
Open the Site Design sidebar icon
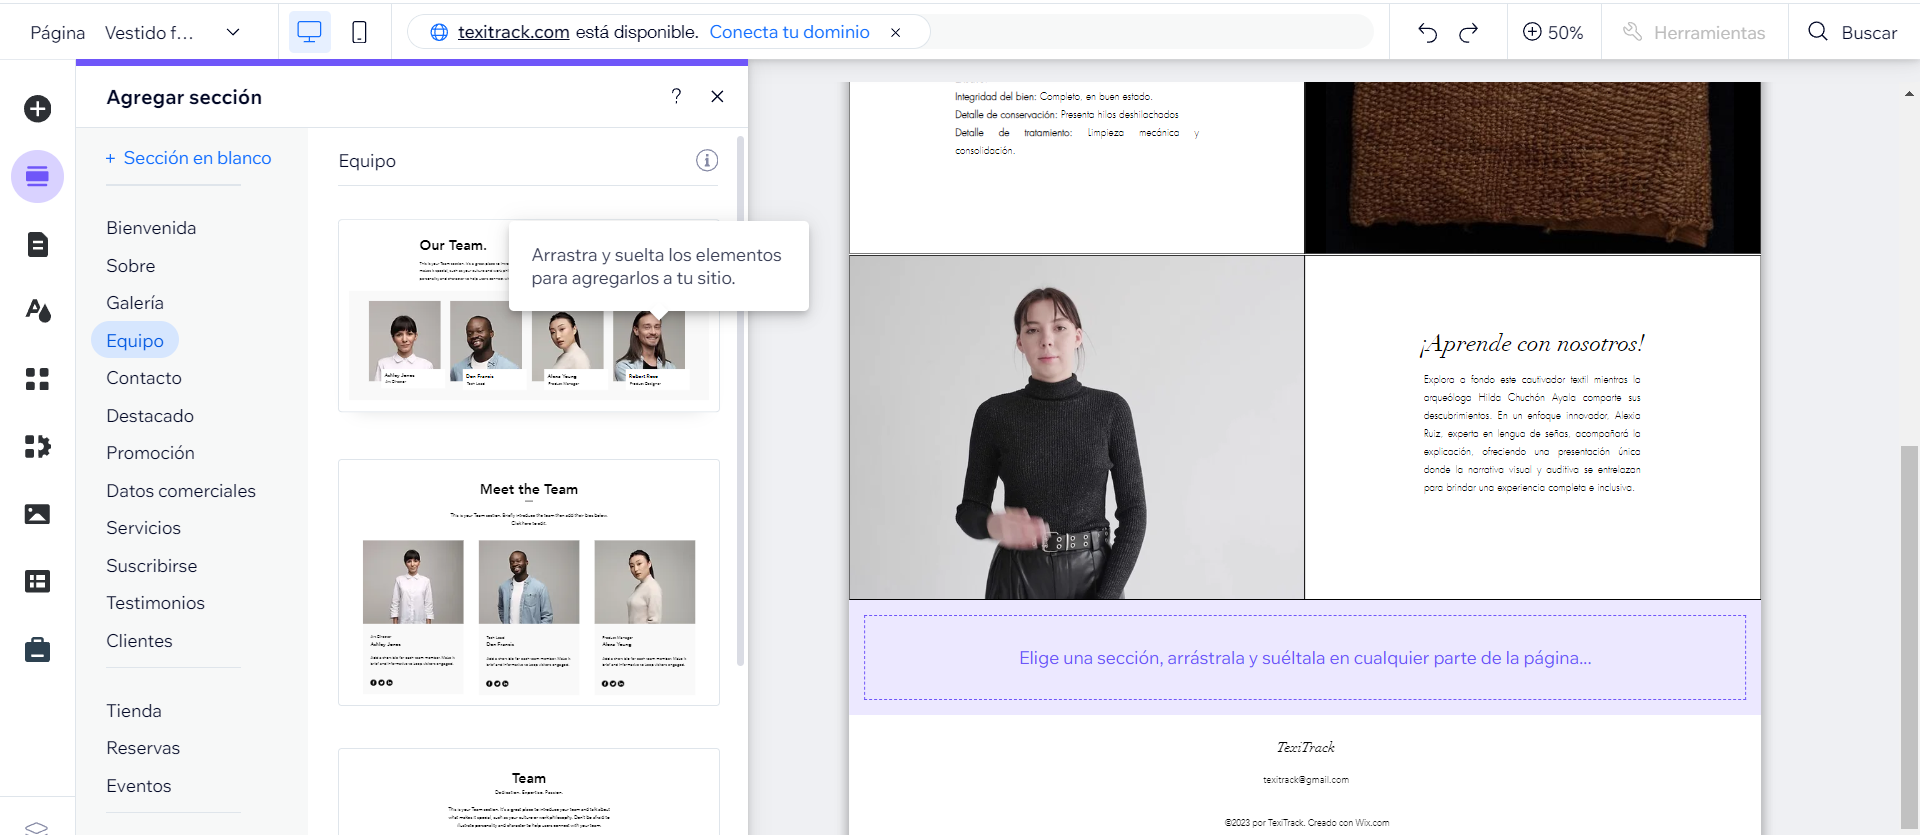click(37, 311)
